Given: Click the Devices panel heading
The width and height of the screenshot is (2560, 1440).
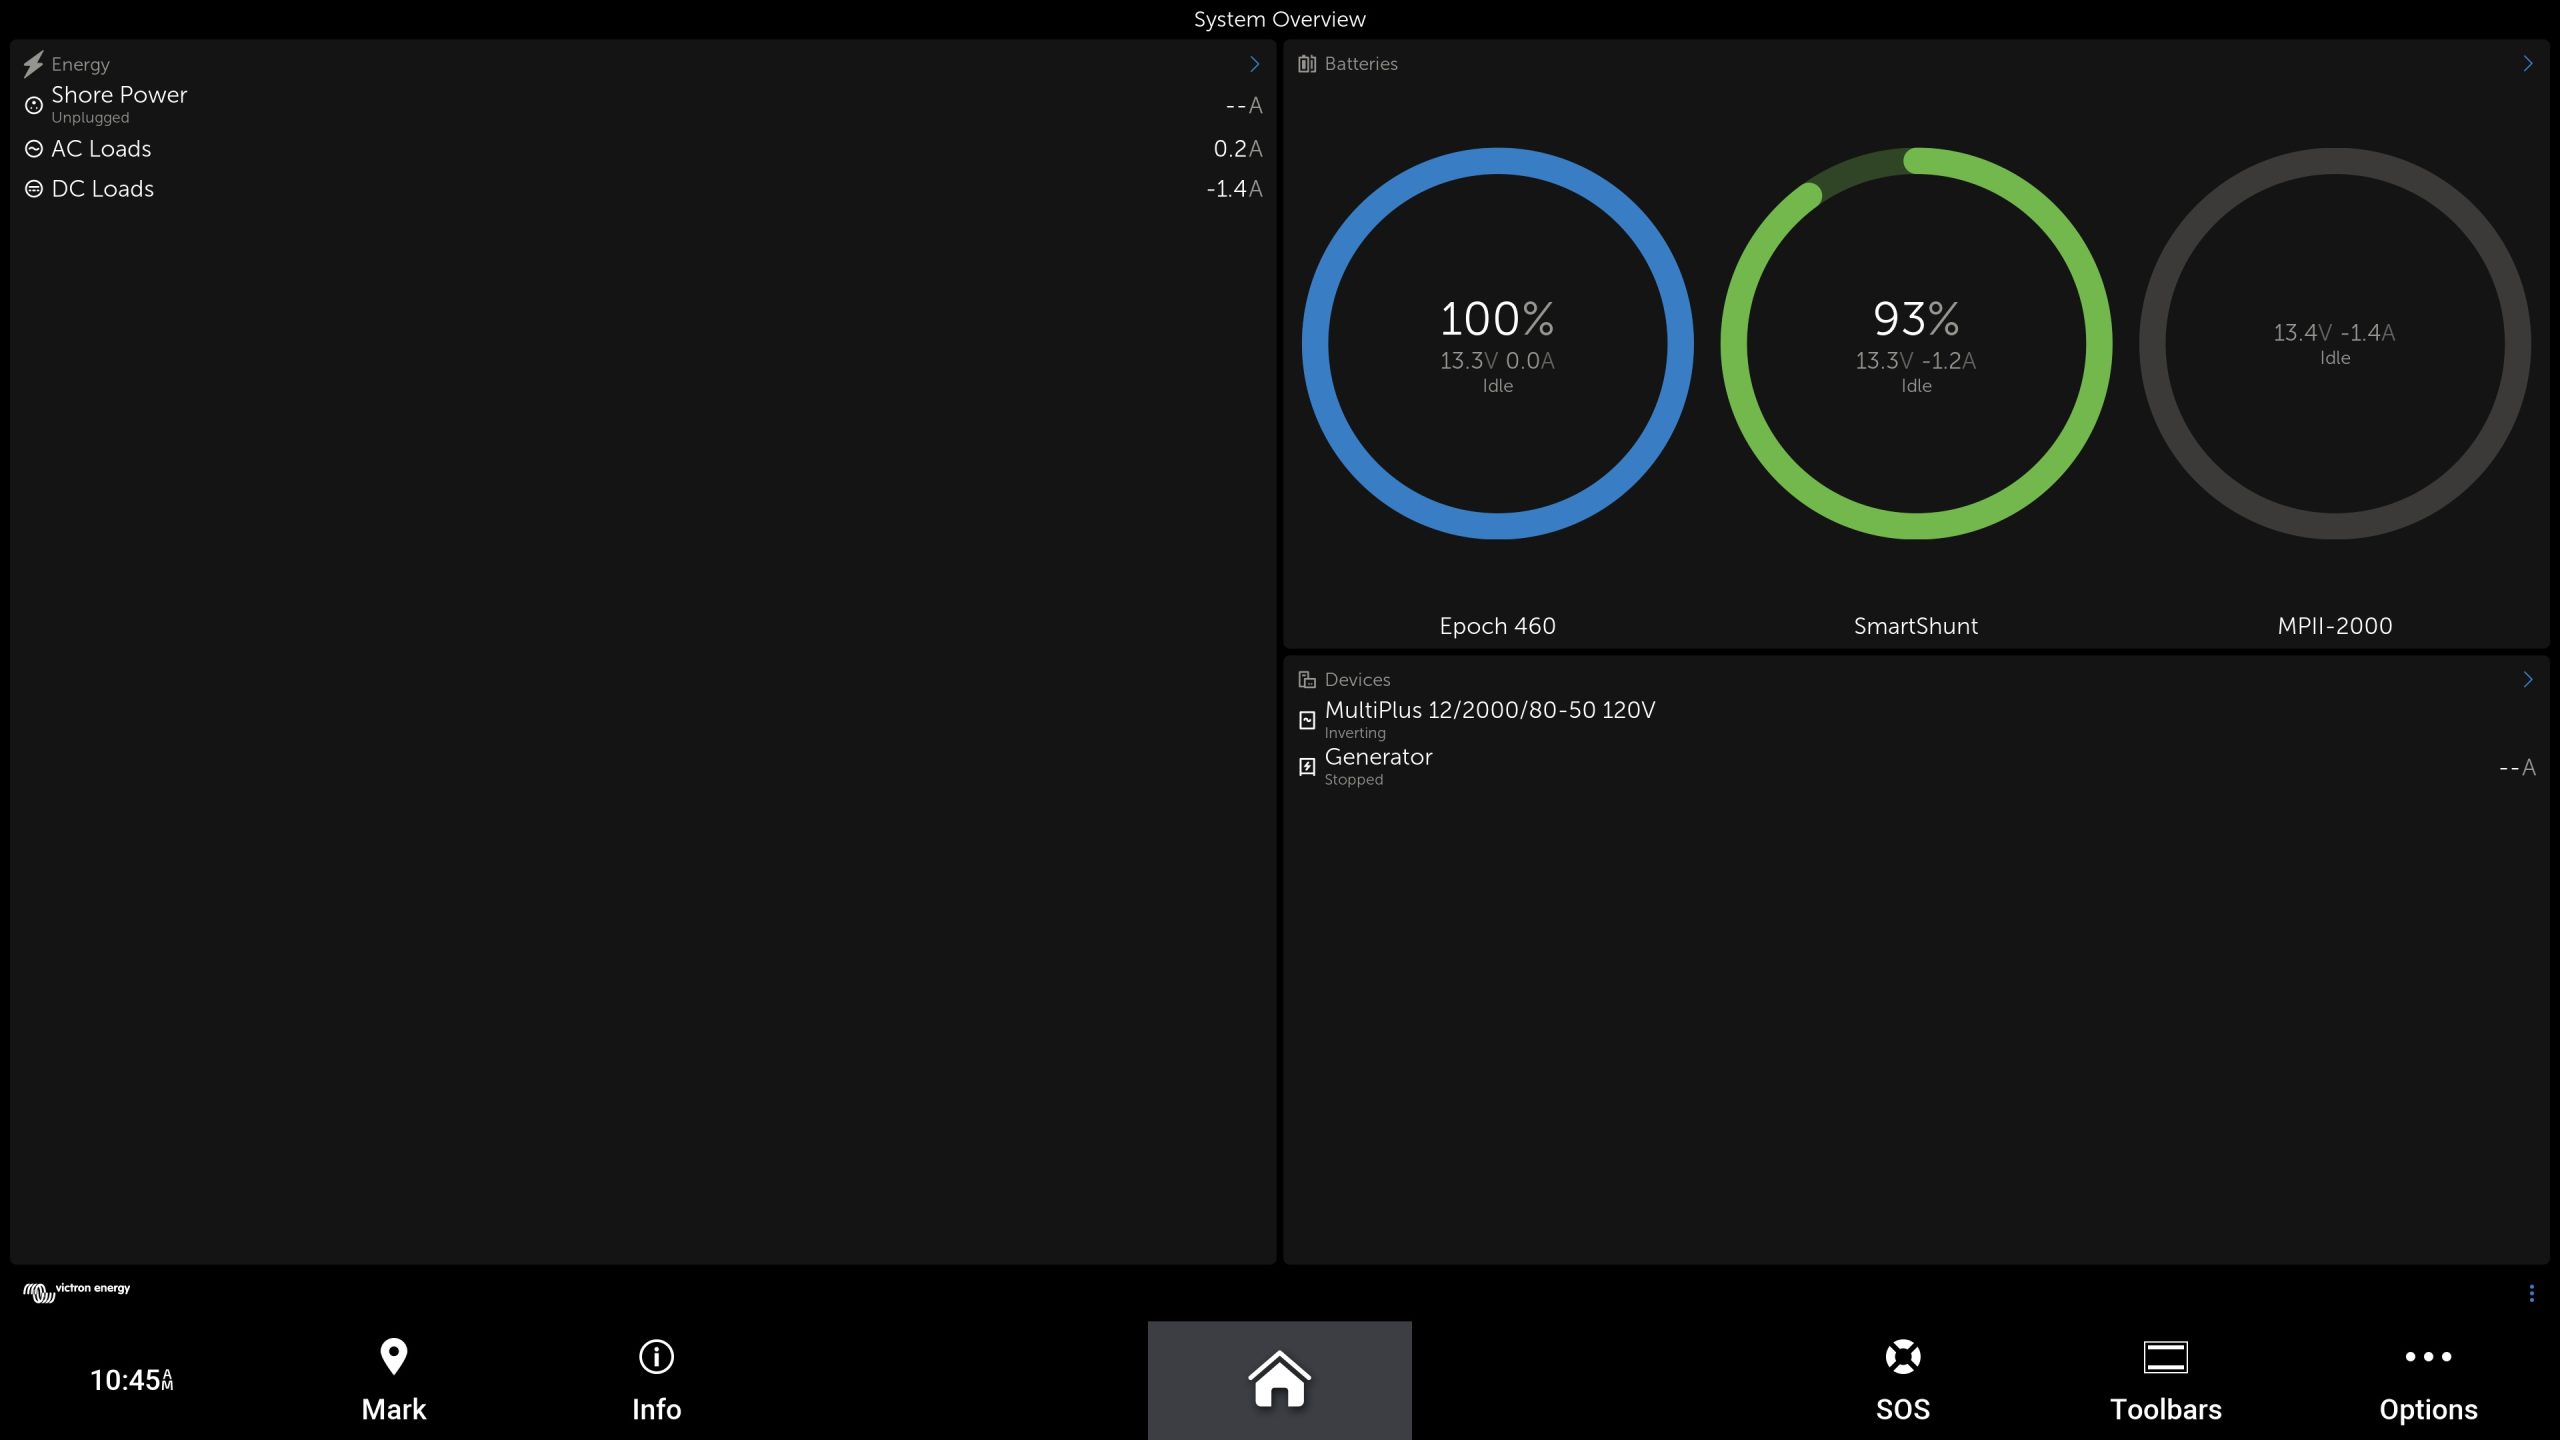Looking at the screenshot, I should click(x=1357, y=680).
